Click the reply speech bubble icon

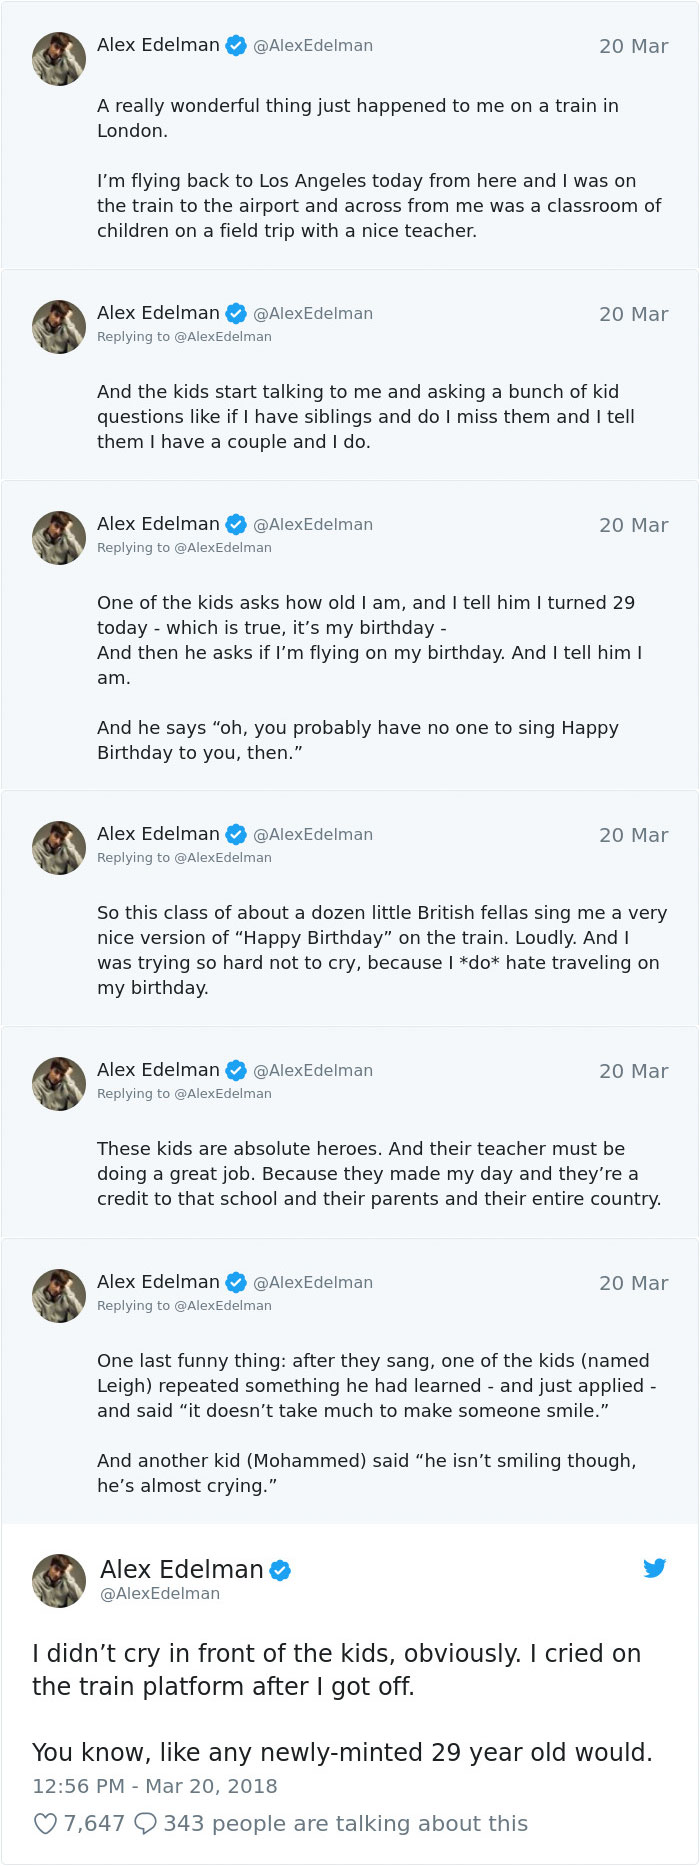click(x=145, y=1823)
